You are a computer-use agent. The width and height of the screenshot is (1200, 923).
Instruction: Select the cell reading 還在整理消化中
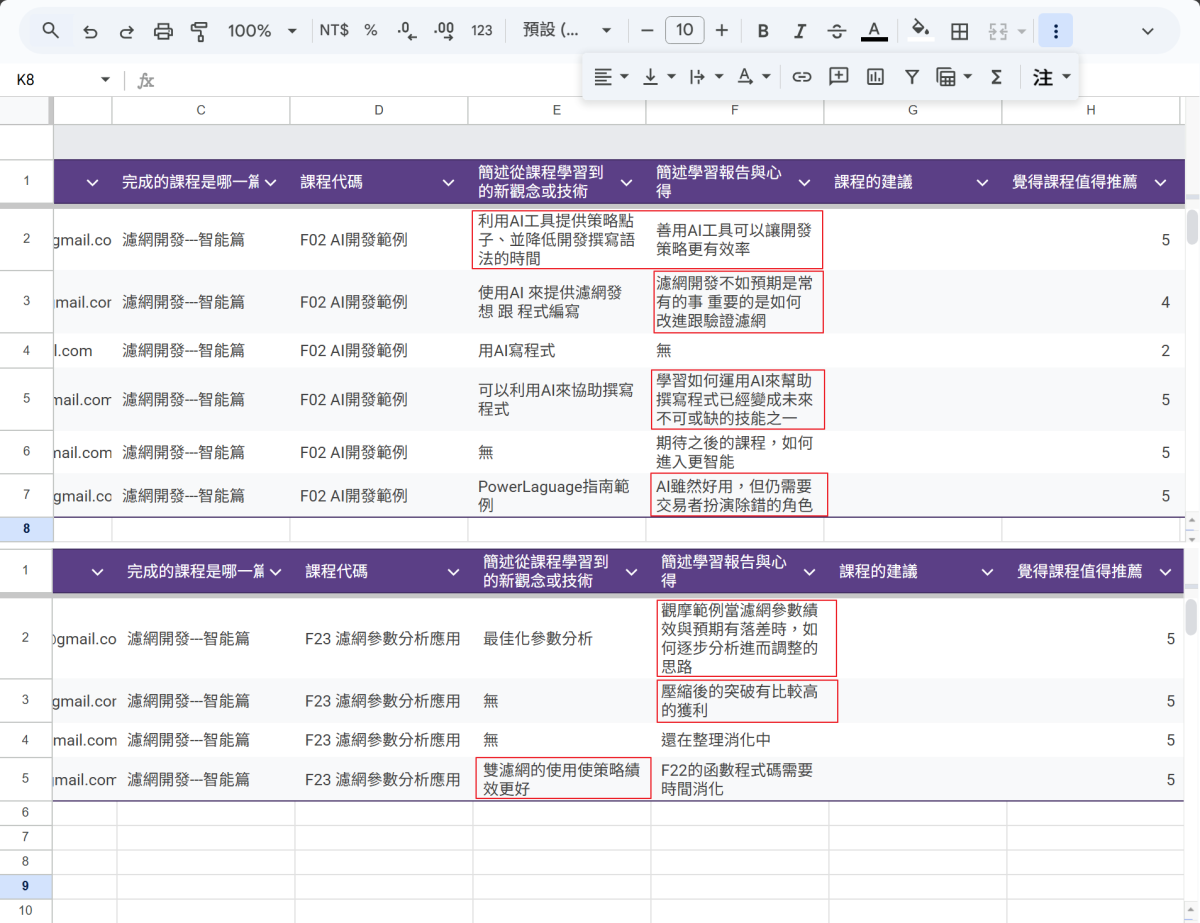click(740, 740)
